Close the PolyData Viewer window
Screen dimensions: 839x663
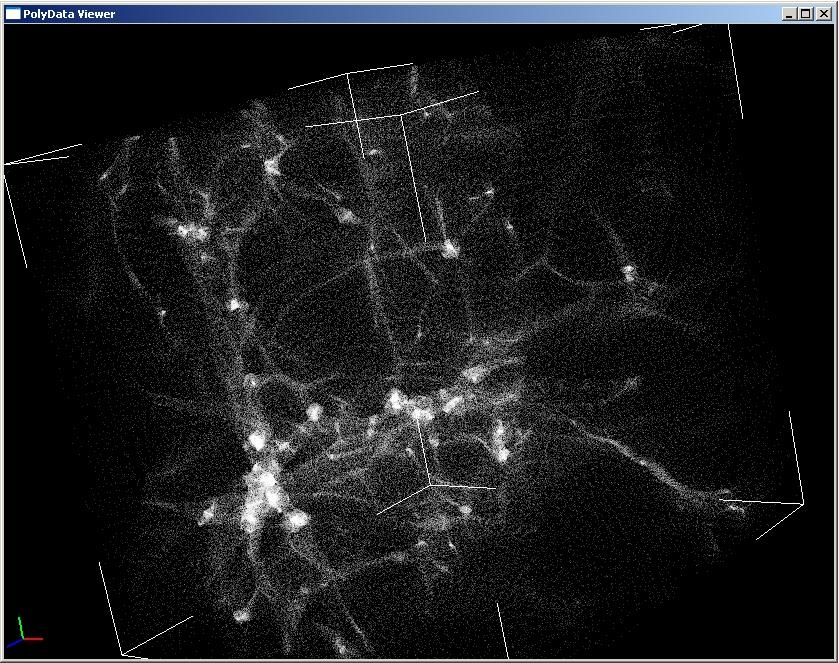823,14
